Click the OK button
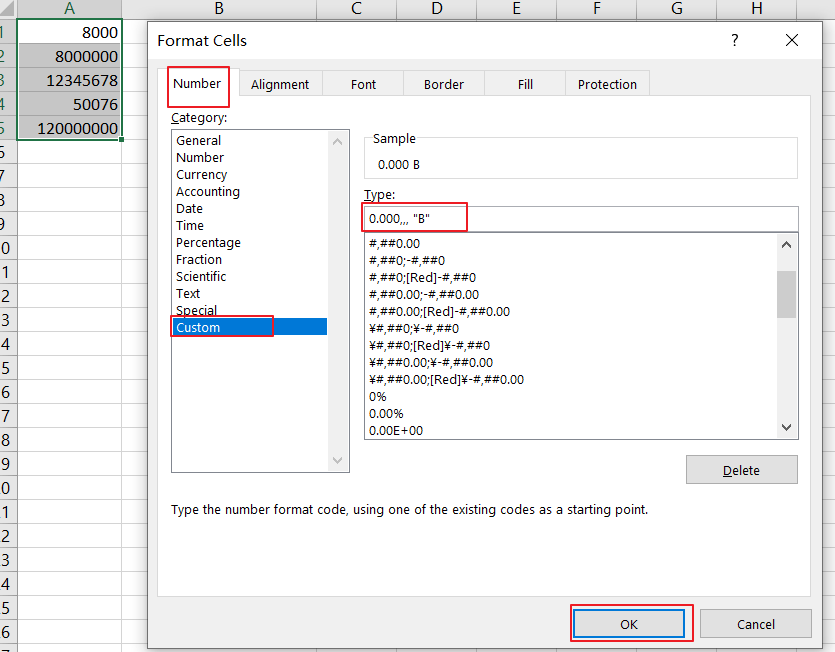 pyautogui.click(x=630, y=623)
